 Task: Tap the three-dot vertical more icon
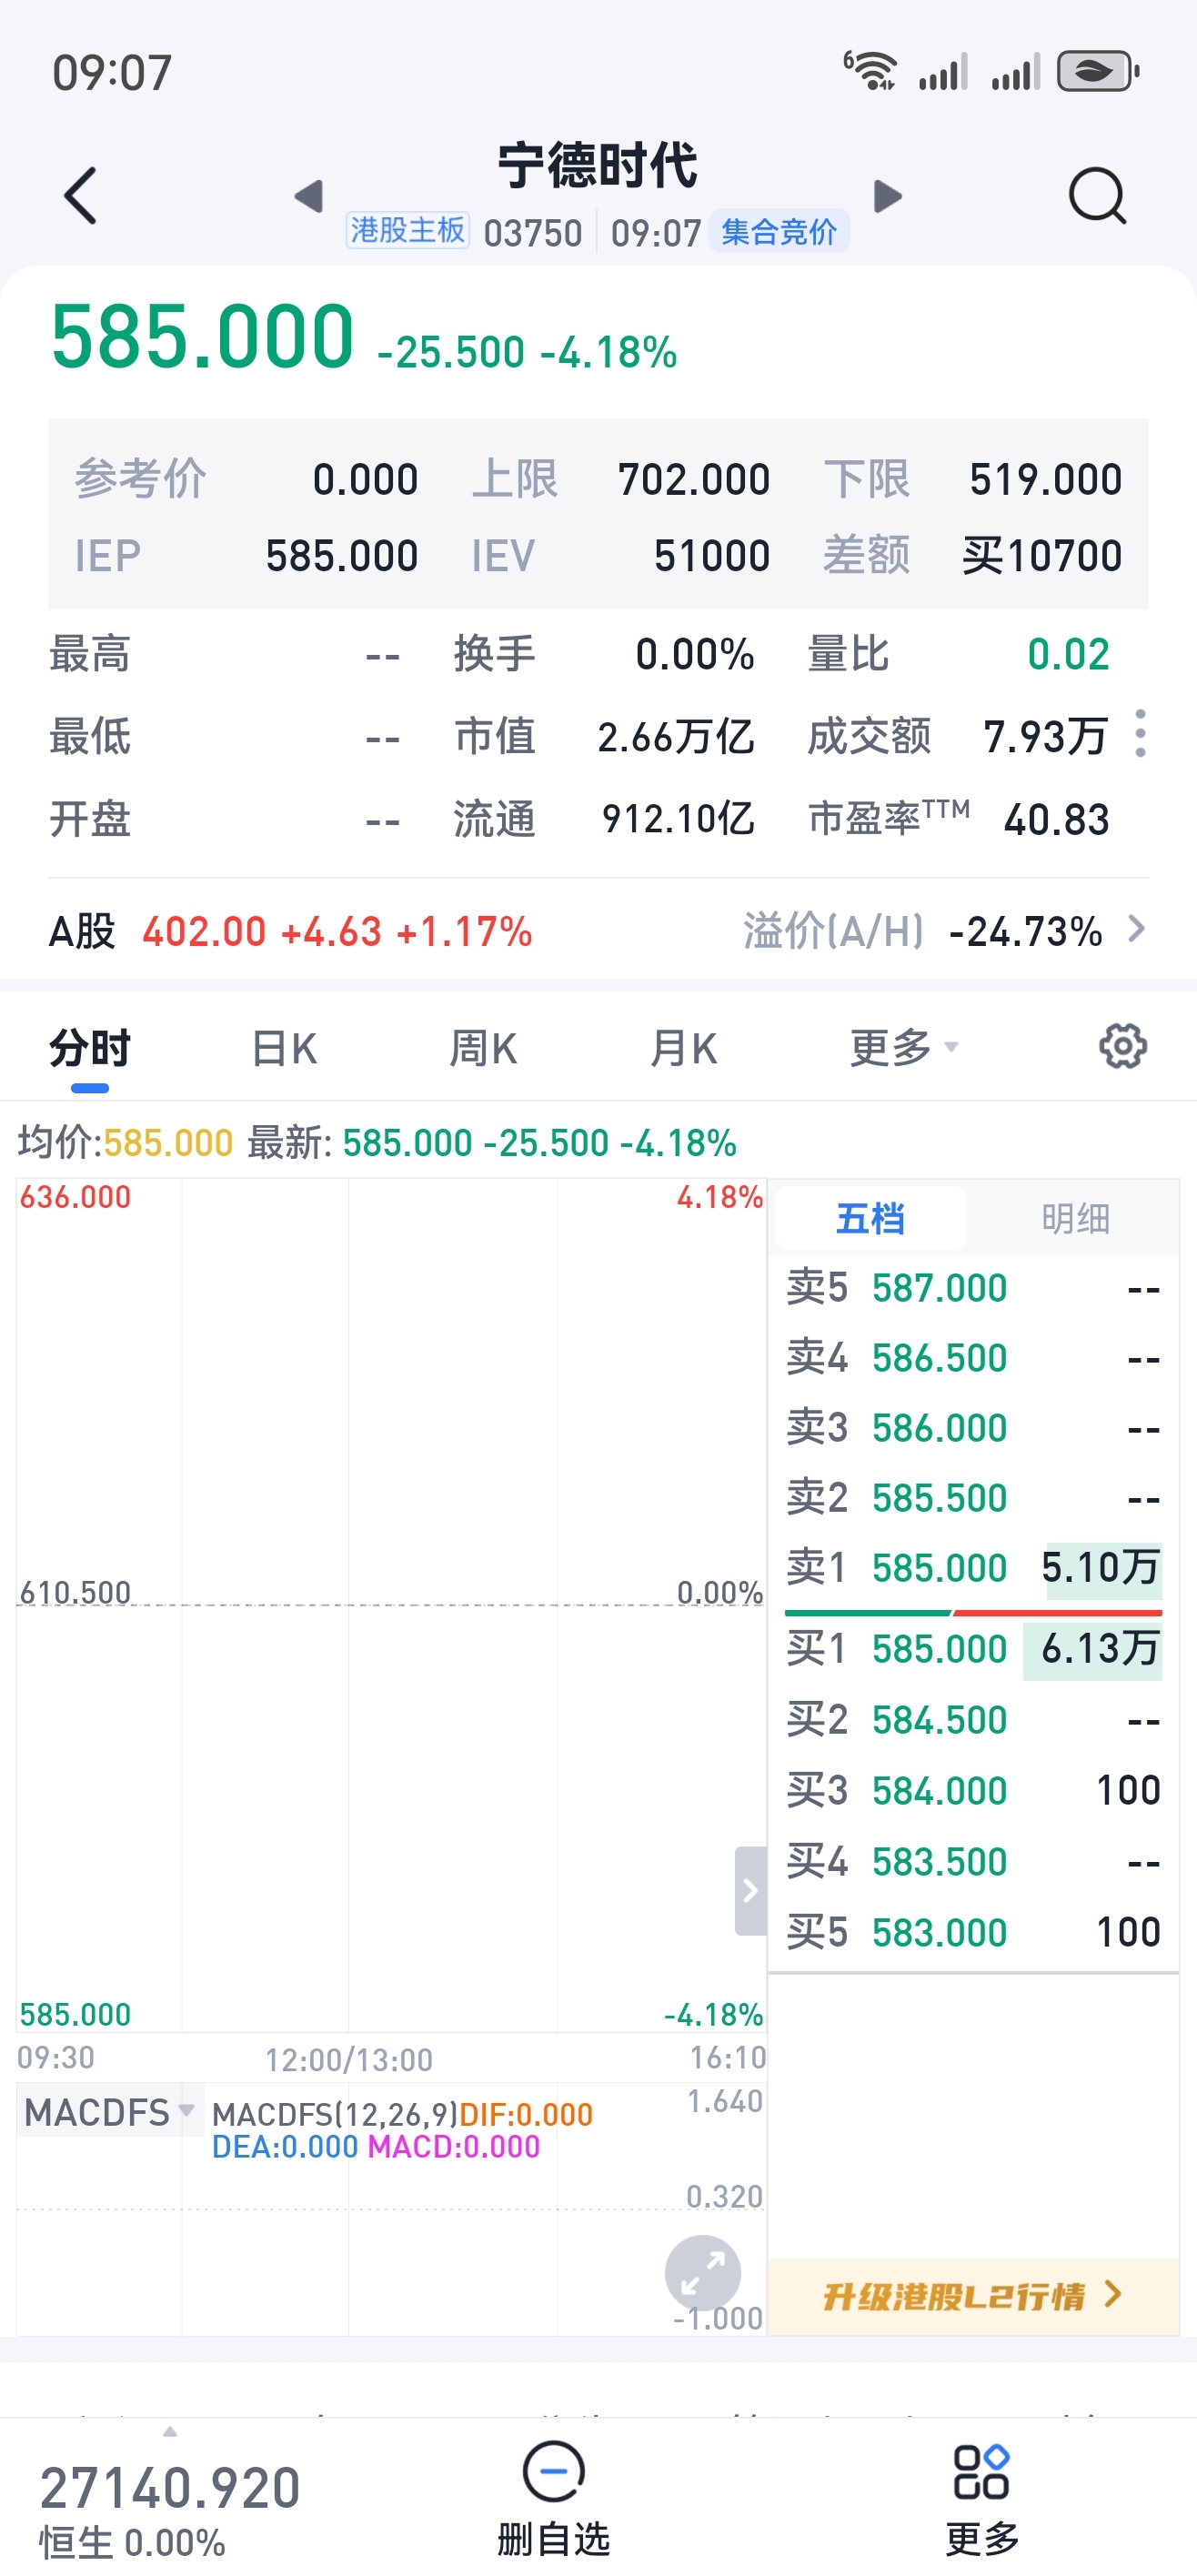[x=1140, y=734]
